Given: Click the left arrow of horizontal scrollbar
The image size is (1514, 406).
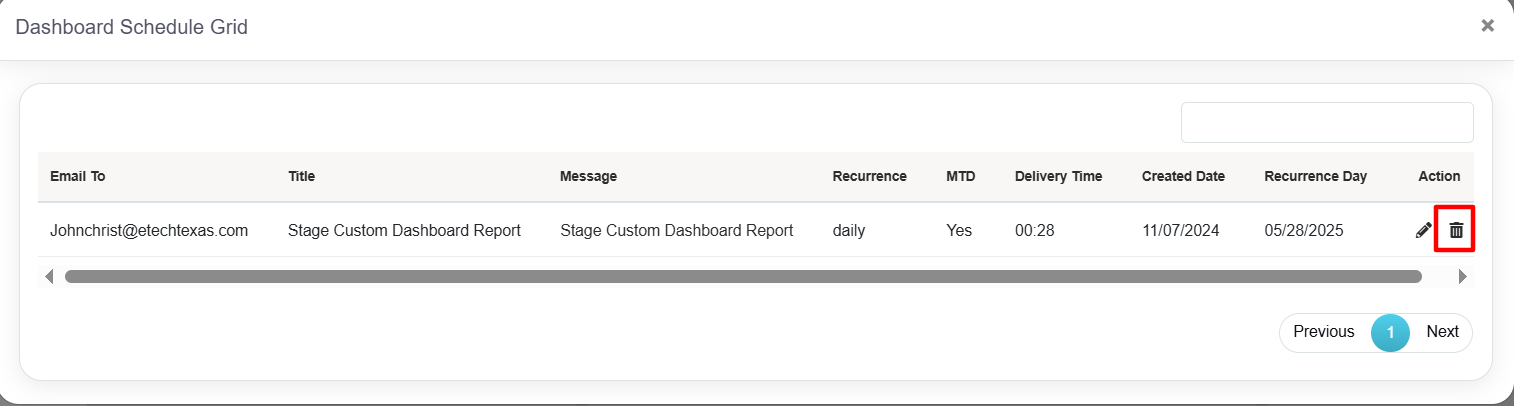Looking at the screenshot, I should 49,276.
